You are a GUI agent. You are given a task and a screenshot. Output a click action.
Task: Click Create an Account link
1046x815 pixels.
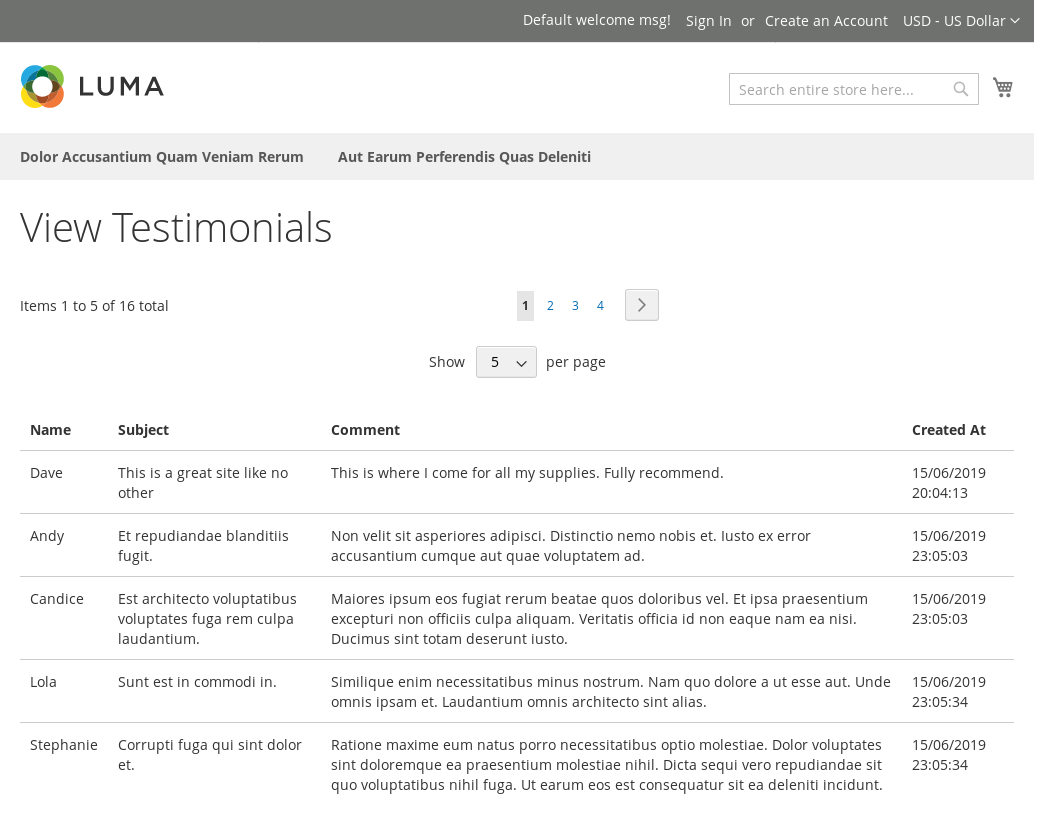[826, 21]
